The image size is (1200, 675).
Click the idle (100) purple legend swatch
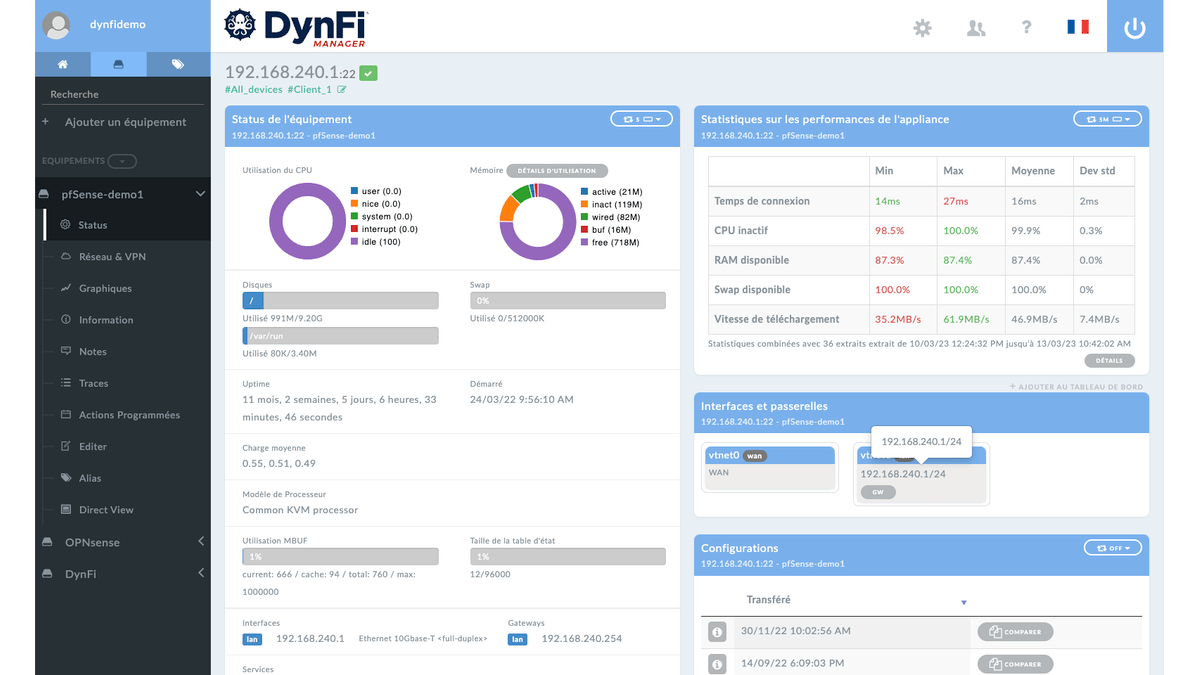click(x=354, y=242)
